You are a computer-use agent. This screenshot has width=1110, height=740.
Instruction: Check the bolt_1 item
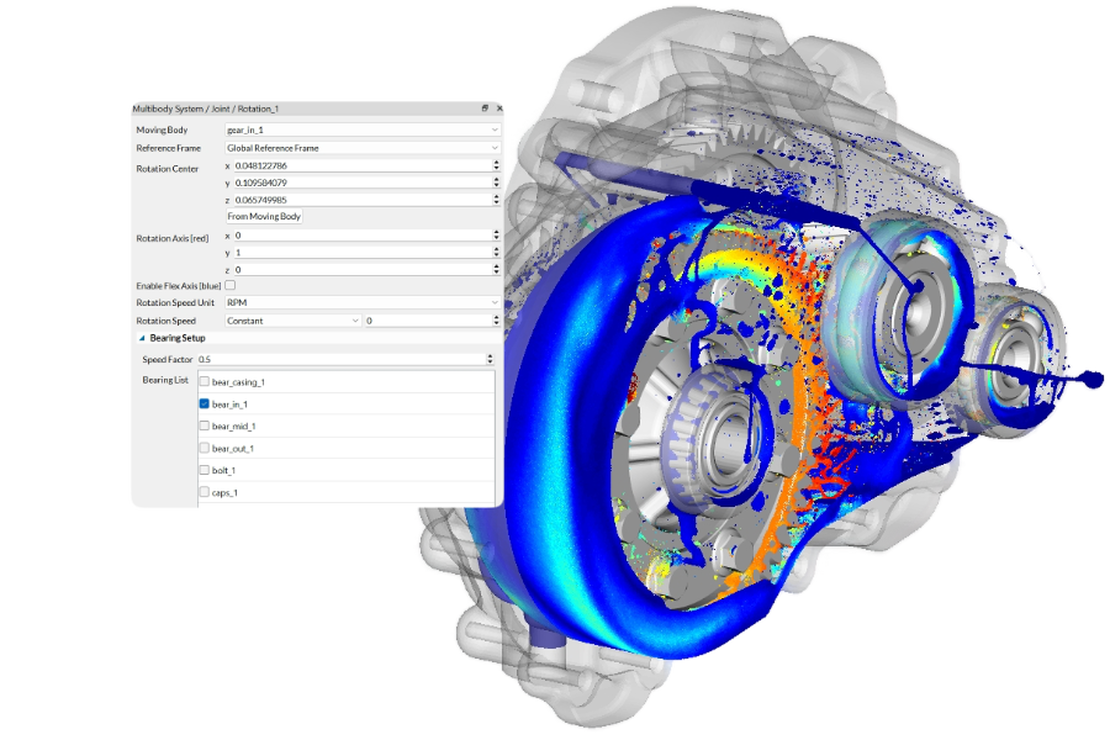205,470
